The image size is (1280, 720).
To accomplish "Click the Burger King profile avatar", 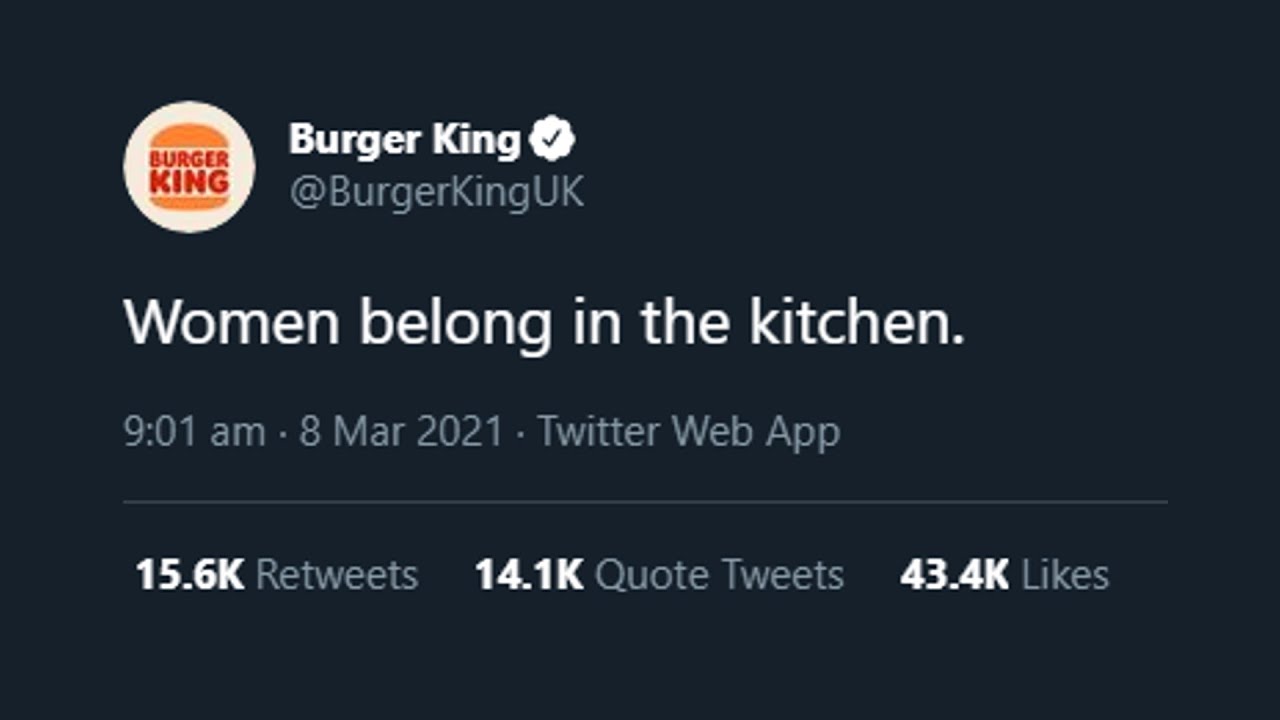I will (189, 167).
